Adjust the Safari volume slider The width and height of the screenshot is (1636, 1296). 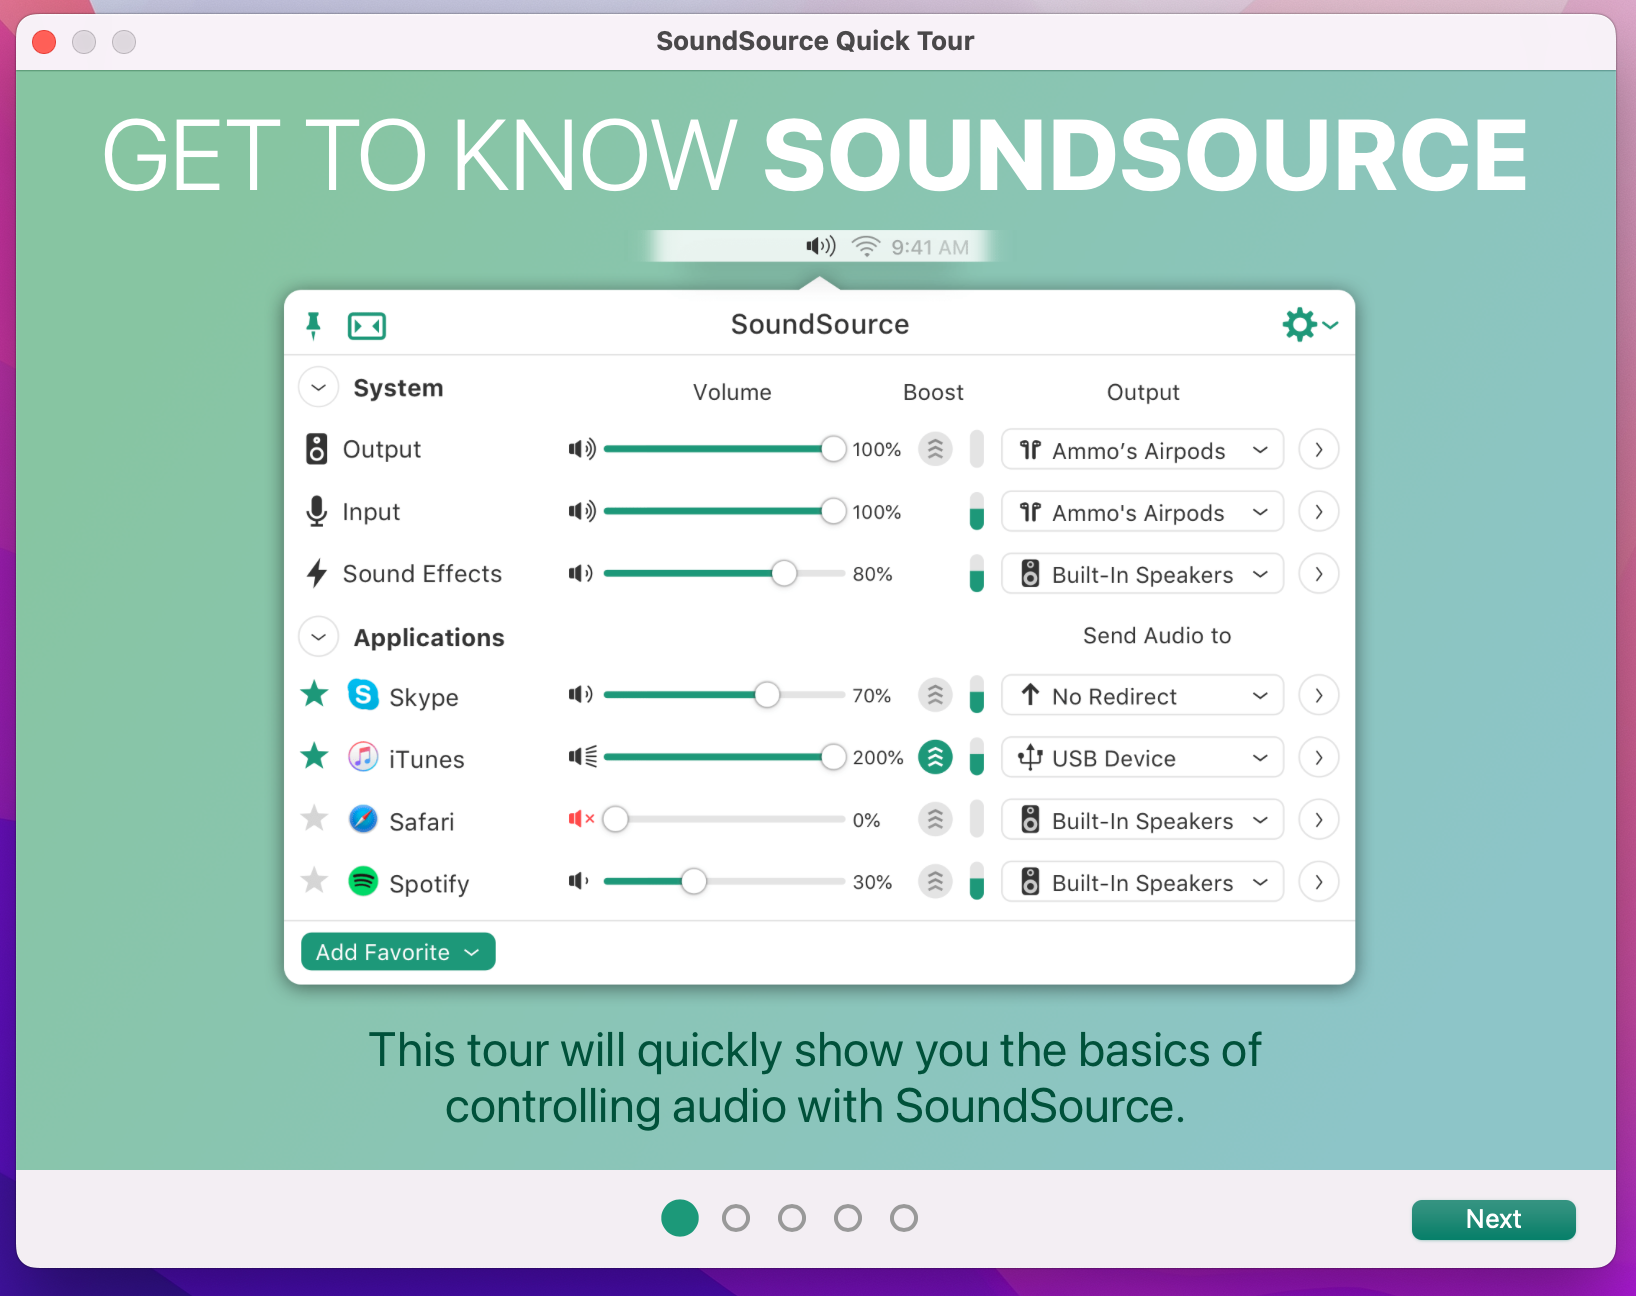coord(725,819)
